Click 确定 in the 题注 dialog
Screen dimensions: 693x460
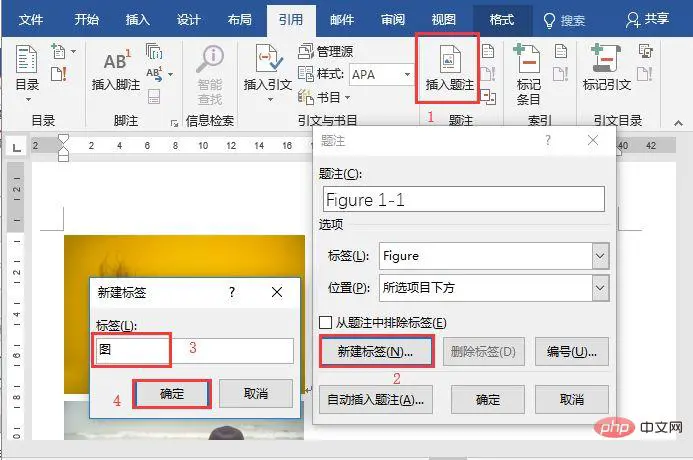488,399
